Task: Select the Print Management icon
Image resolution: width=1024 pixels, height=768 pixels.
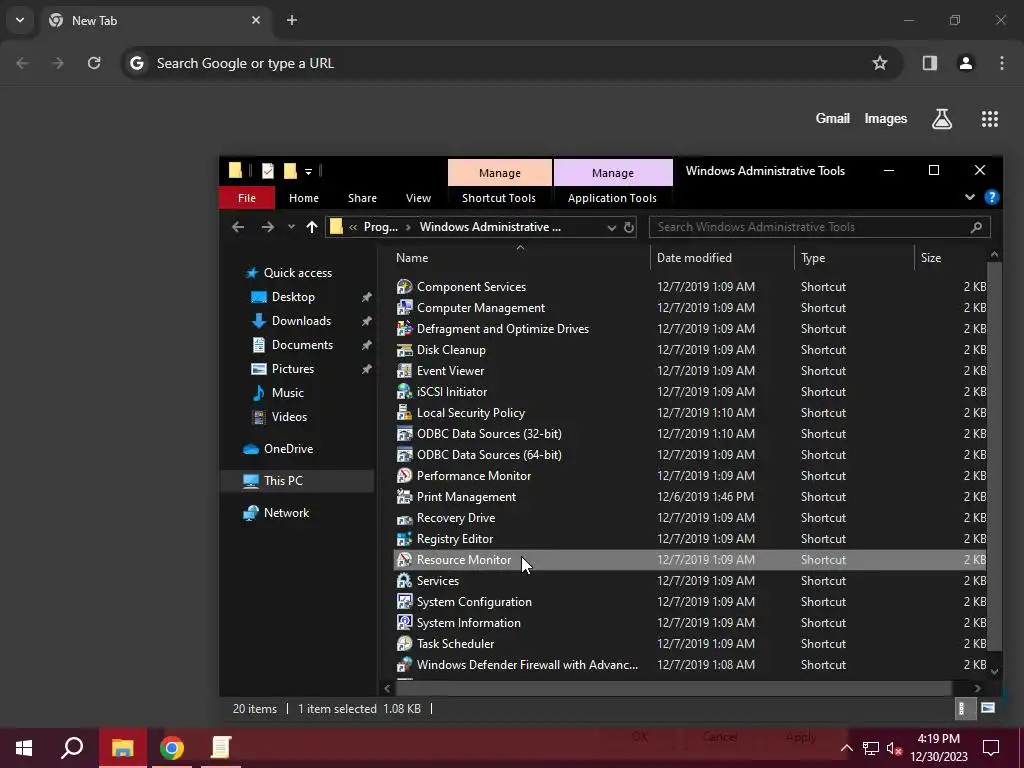Action: [404, 496]
